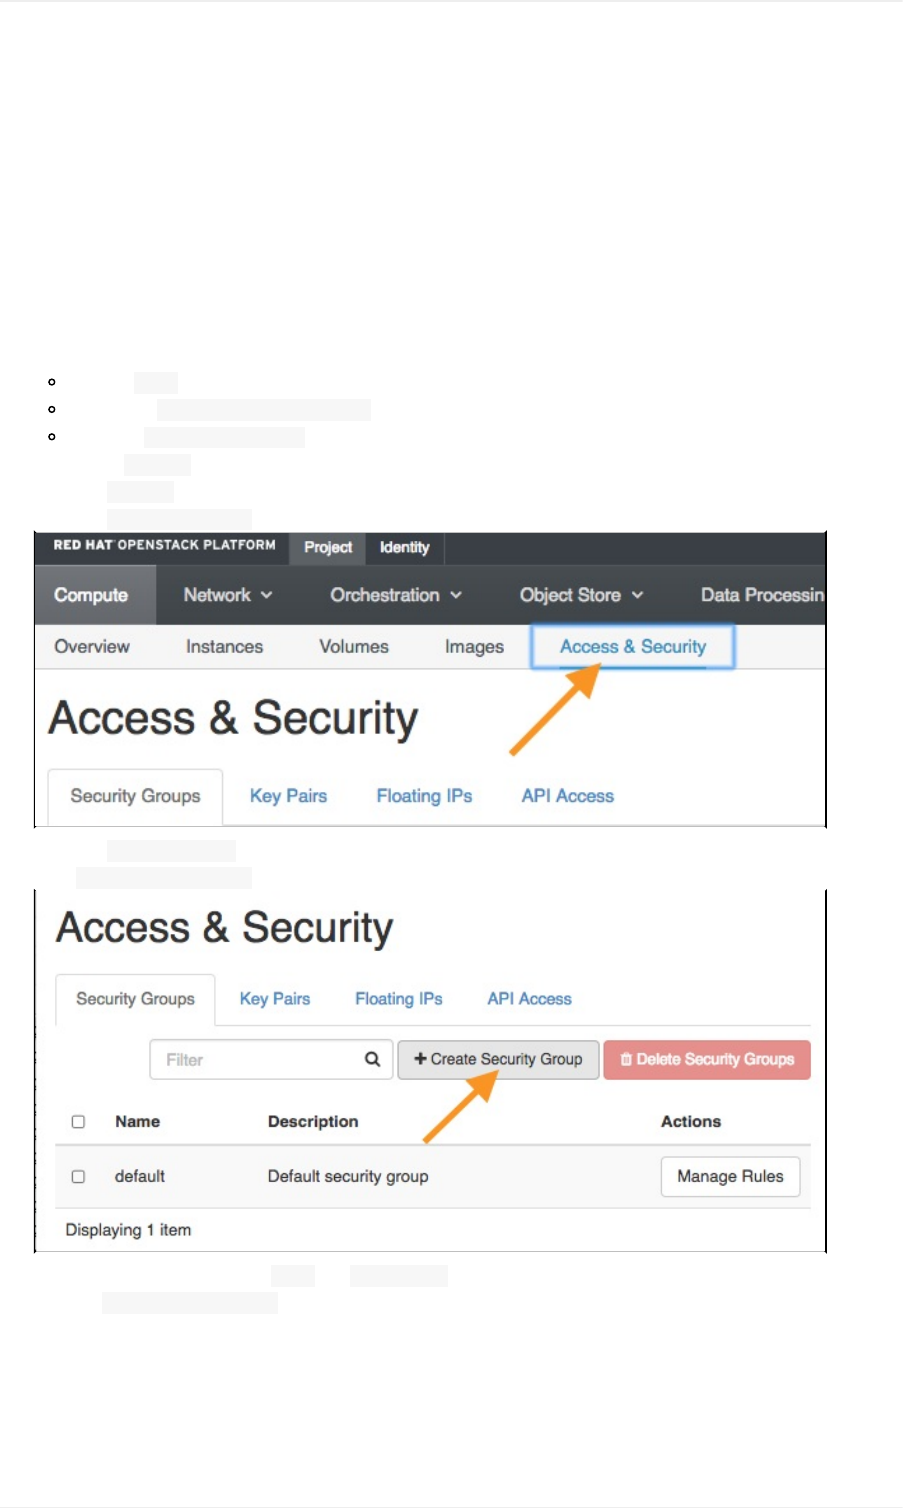Open Key Pairs tab in the upper panel
This screenshot has height=1508, width=903.
tap(288, 796)
